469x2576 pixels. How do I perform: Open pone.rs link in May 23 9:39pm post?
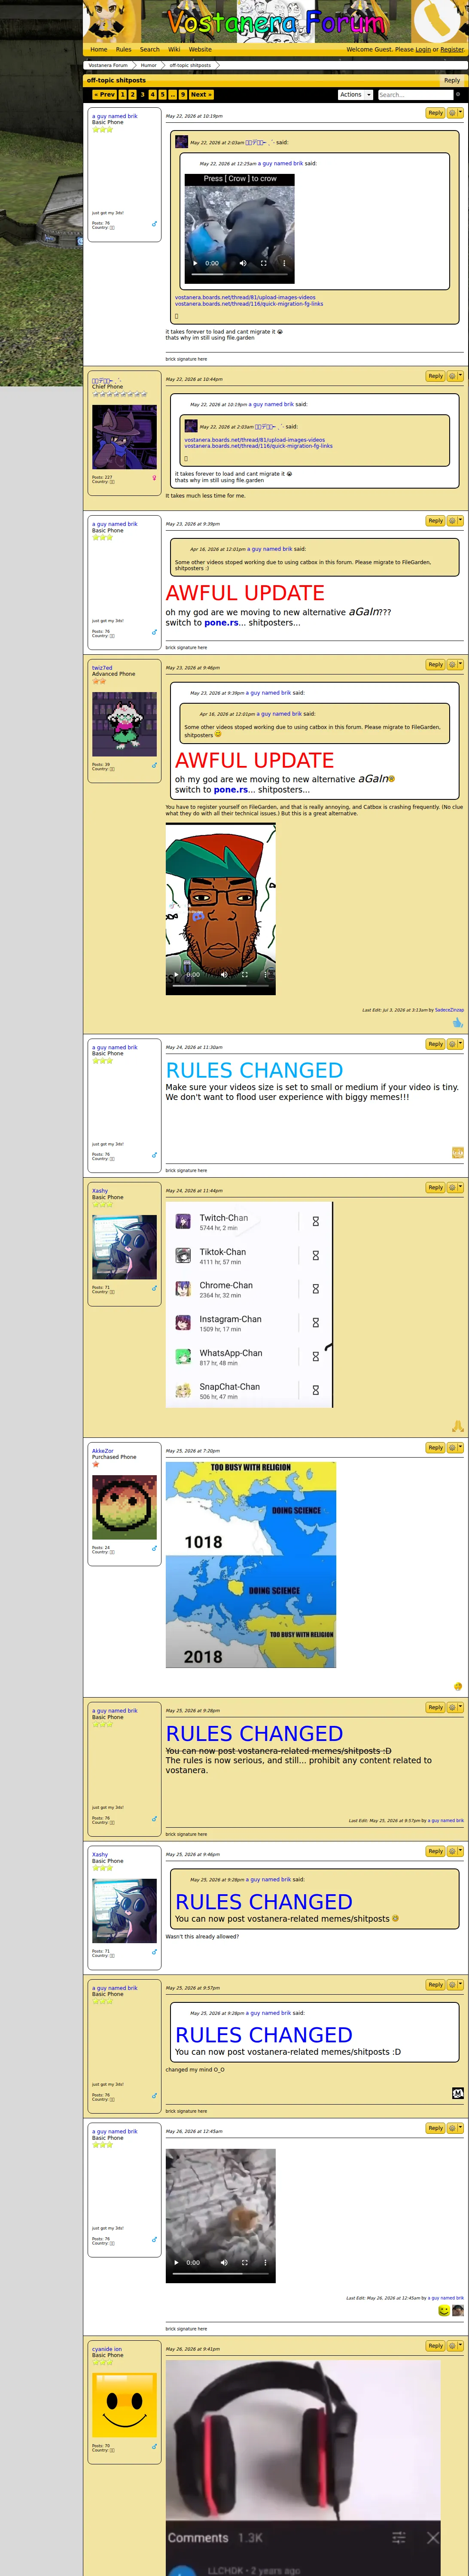[221, 623]
